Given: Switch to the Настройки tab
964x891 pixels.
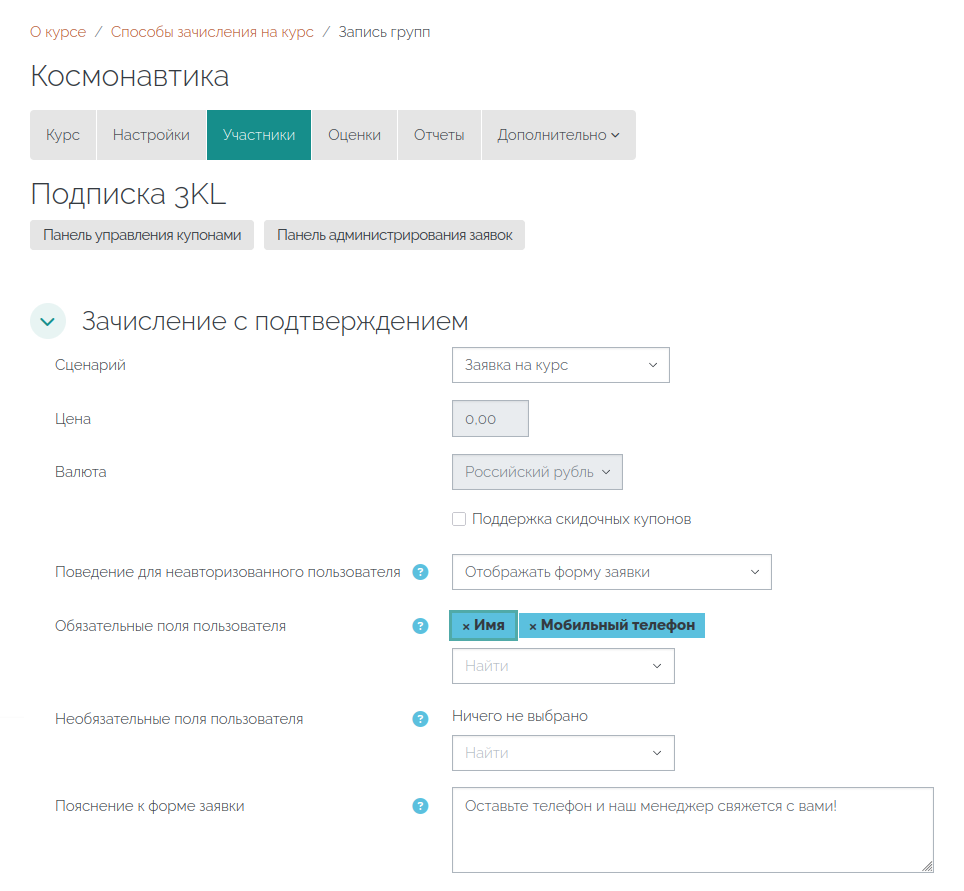Looking at the screenshot, I should [x=151, y=135].
